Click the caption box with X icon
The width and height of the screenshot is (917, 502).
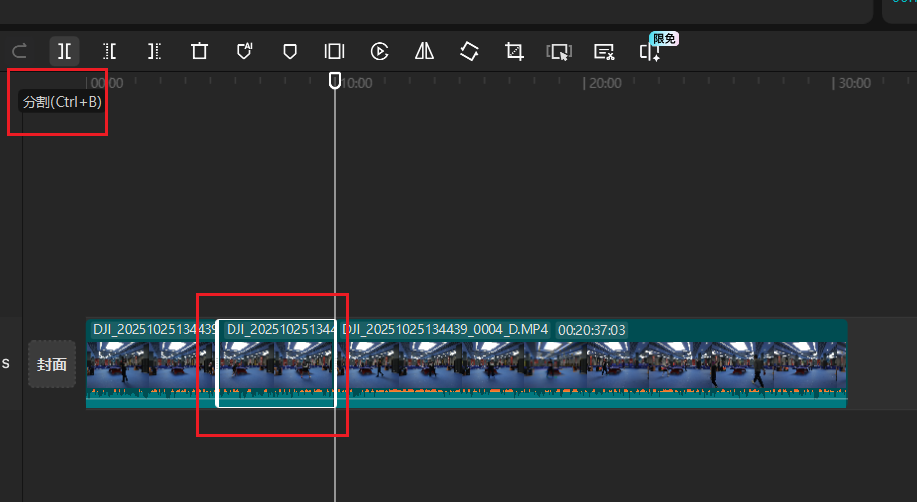tap(604, 51)
